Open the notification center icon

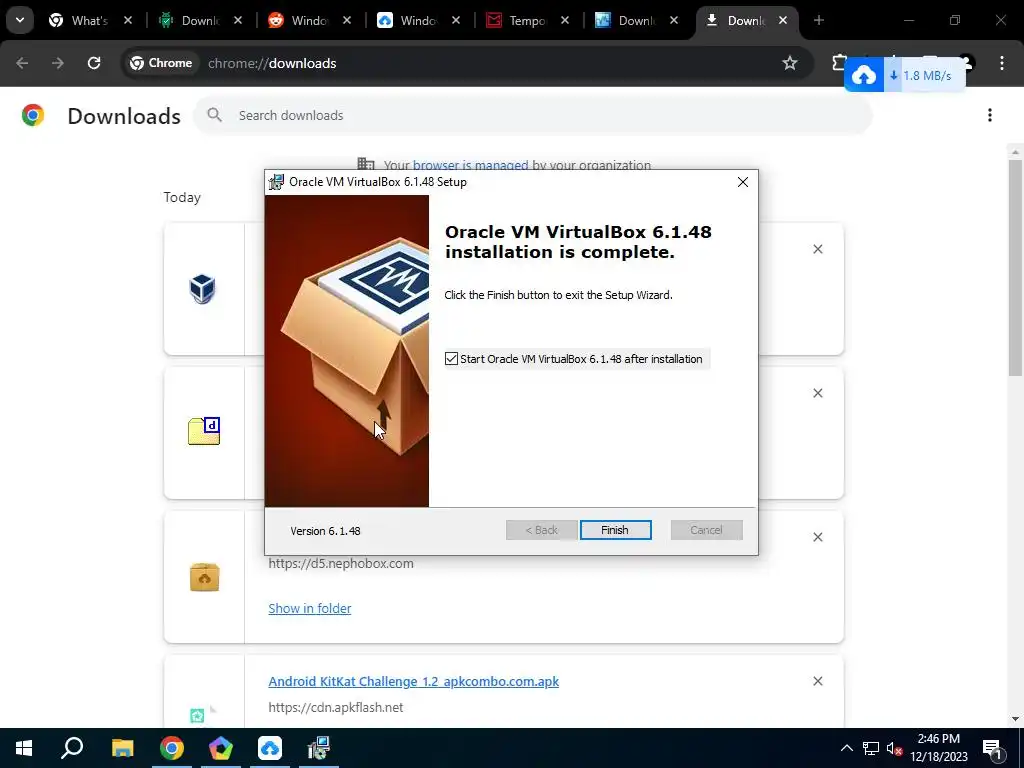point(993,748)
